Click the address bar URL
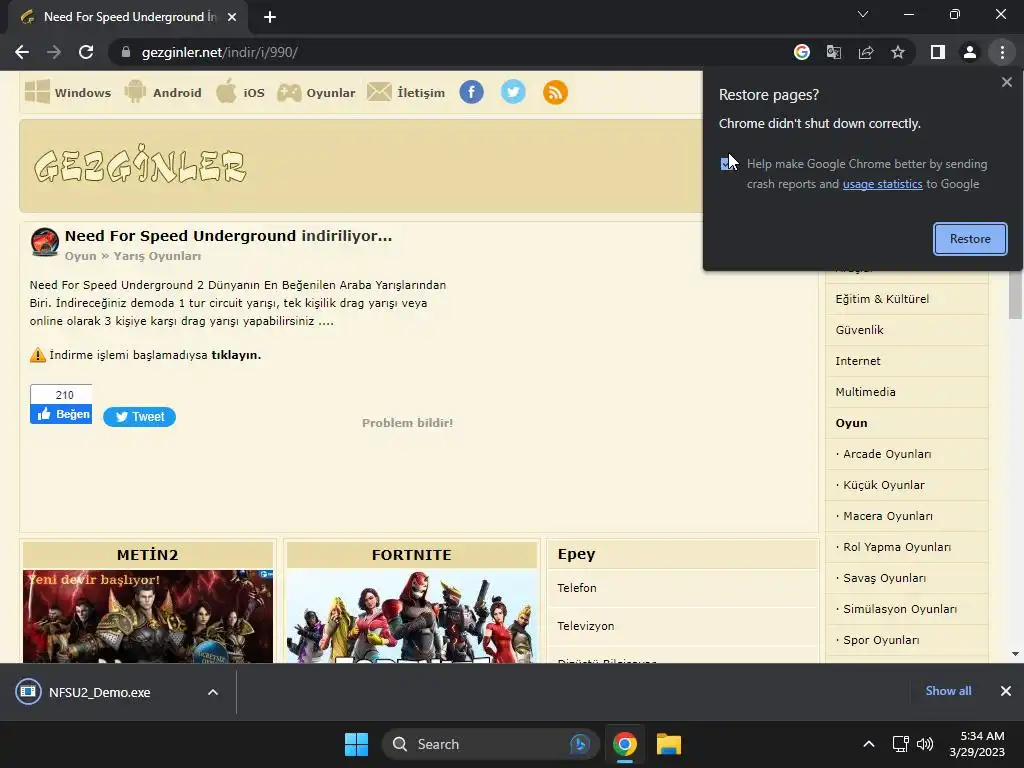This screenshot has height=768, width=1024. click(x=219, y=52)
